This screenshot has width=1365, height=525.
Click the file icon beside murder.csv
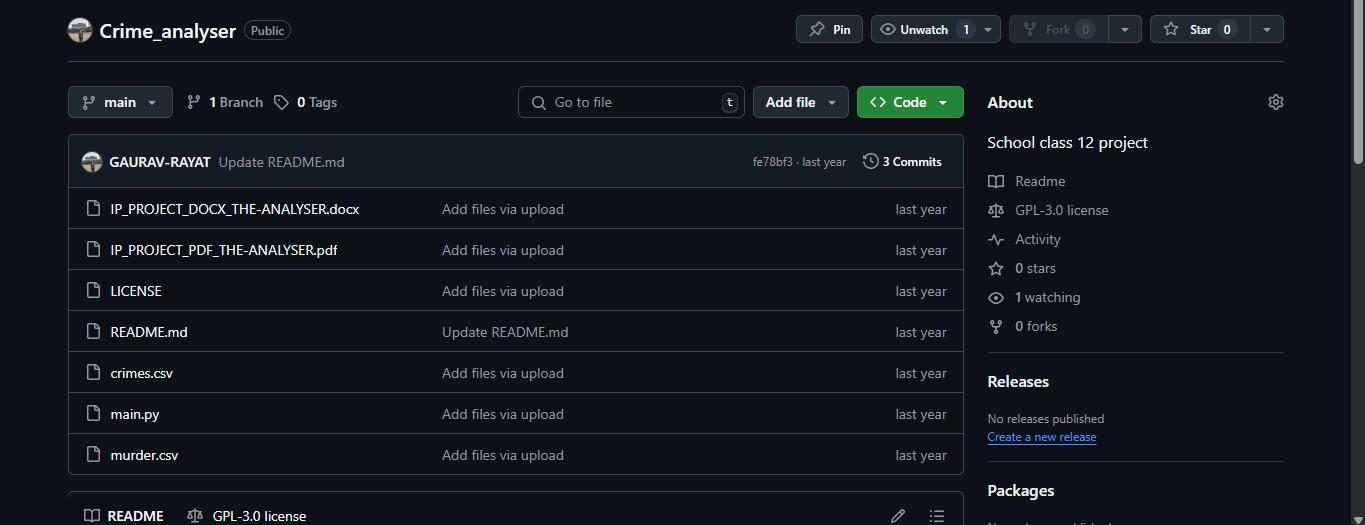point(93,455)
